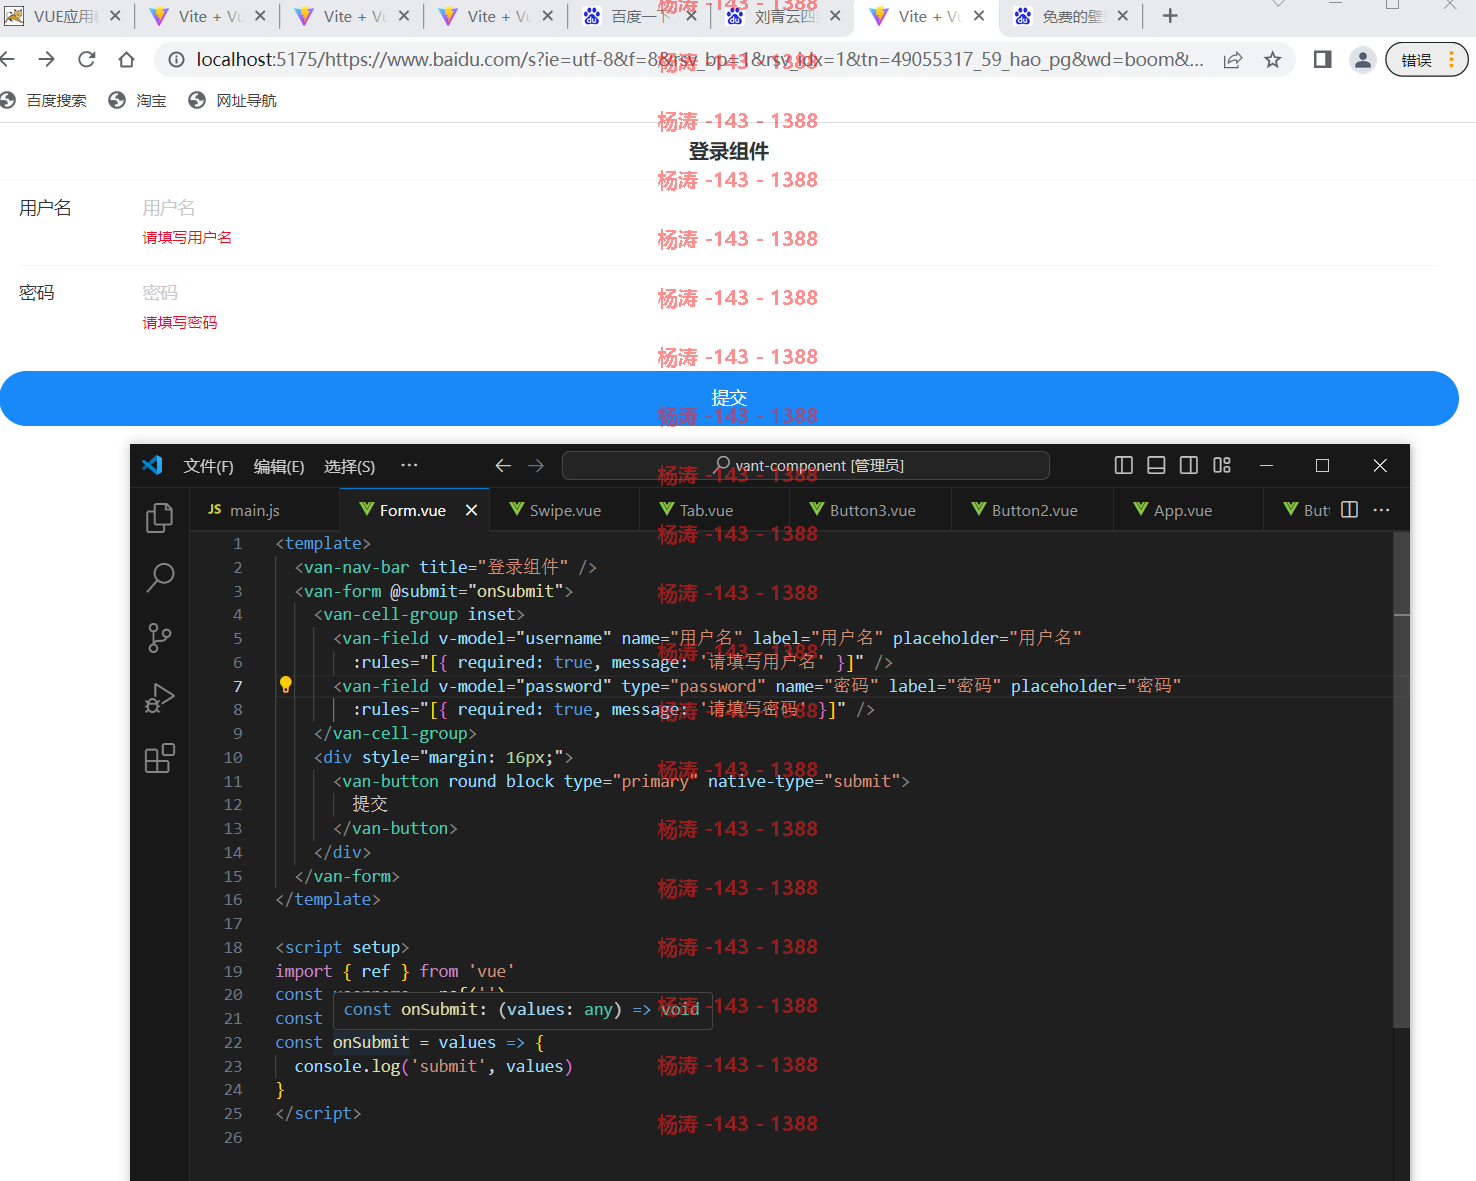The height and width of the screenshot is (1181, 1476).
Task: Open Customize Layout in VS Code title bar
Action: coord(1222,465)
